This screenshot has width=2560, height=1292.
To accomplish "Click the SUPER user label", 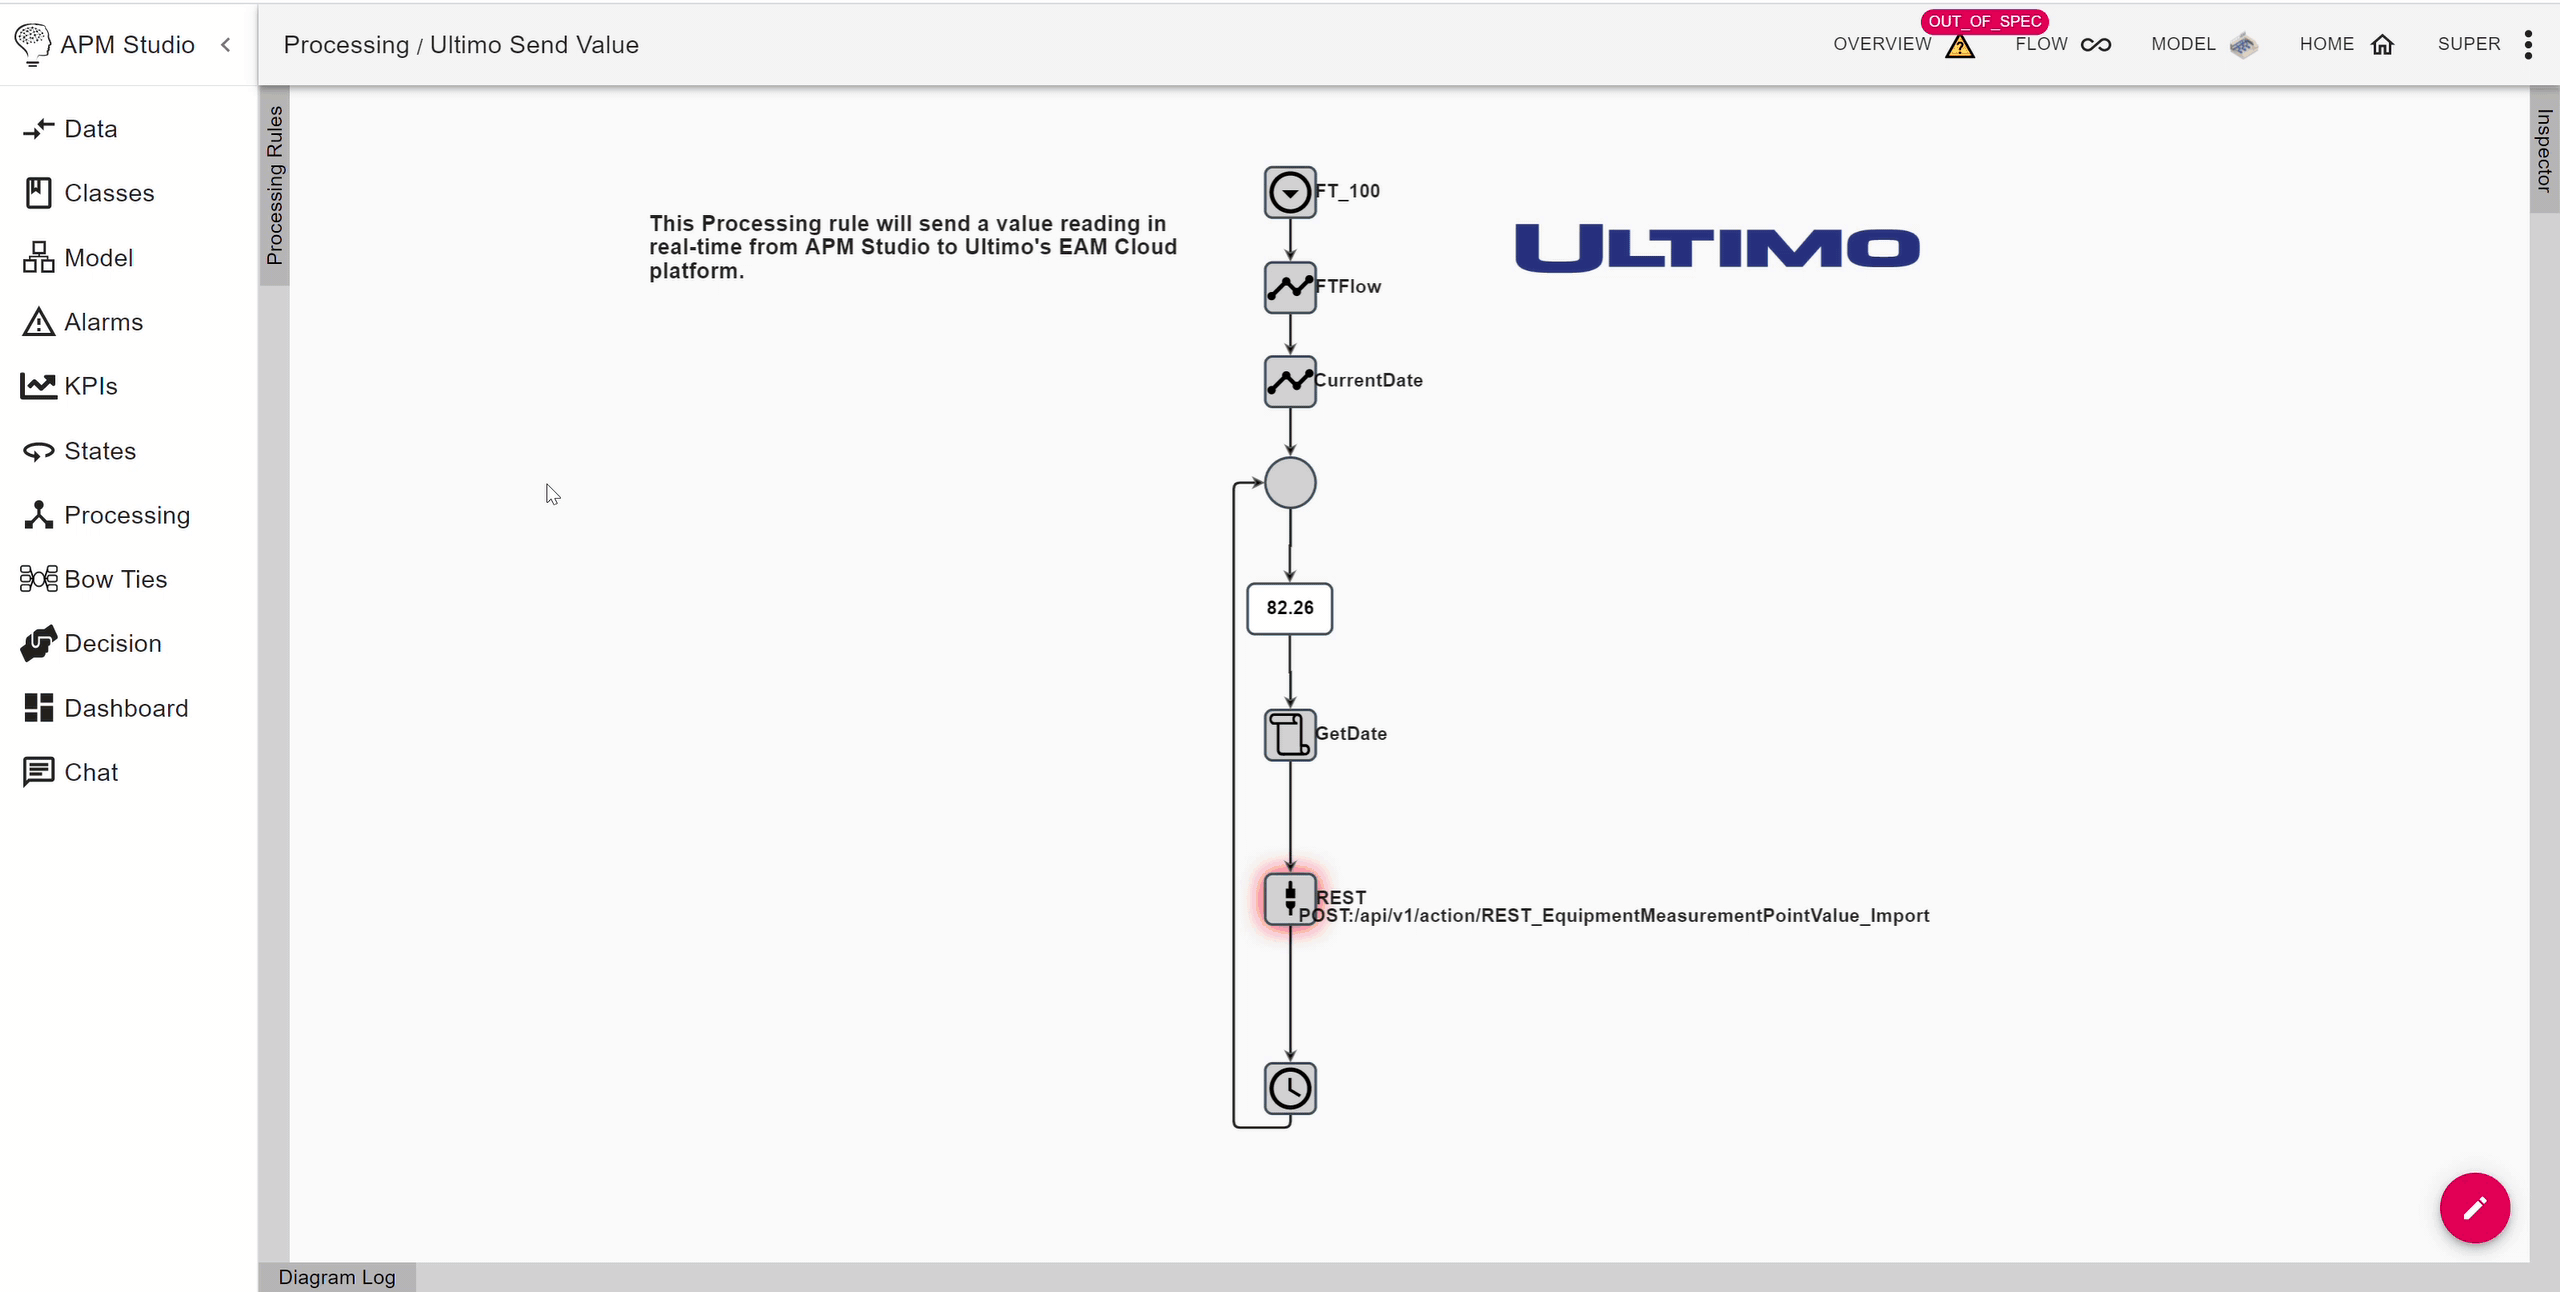I will pyautogui.click(x=2468, y=44).
